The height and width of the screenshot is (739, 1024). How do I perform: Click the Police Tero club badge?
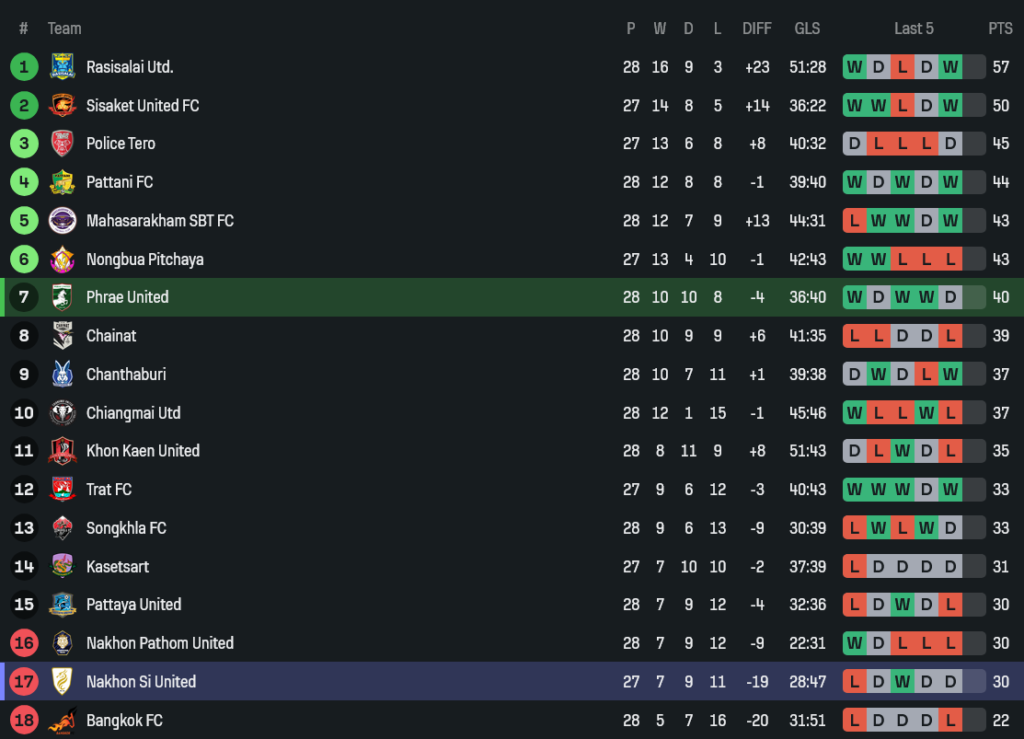pos(62,144)
